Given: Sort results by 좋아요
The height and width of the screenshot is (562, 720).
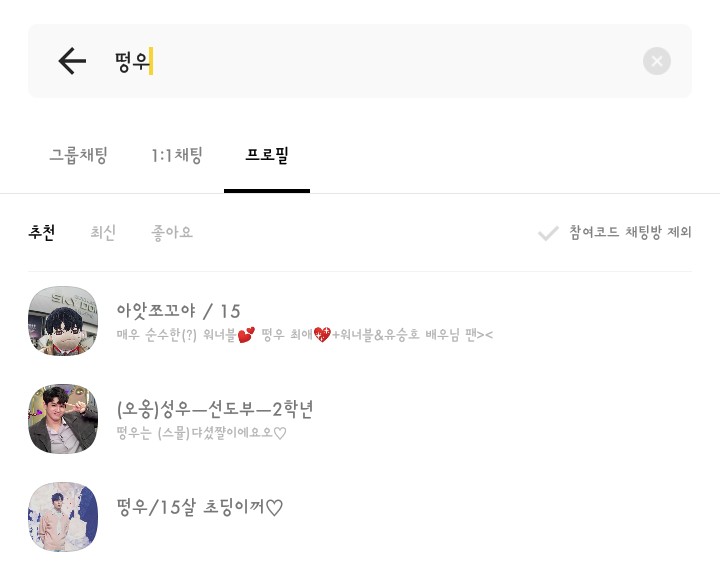Looking at the screenshot, I should 172,232.
